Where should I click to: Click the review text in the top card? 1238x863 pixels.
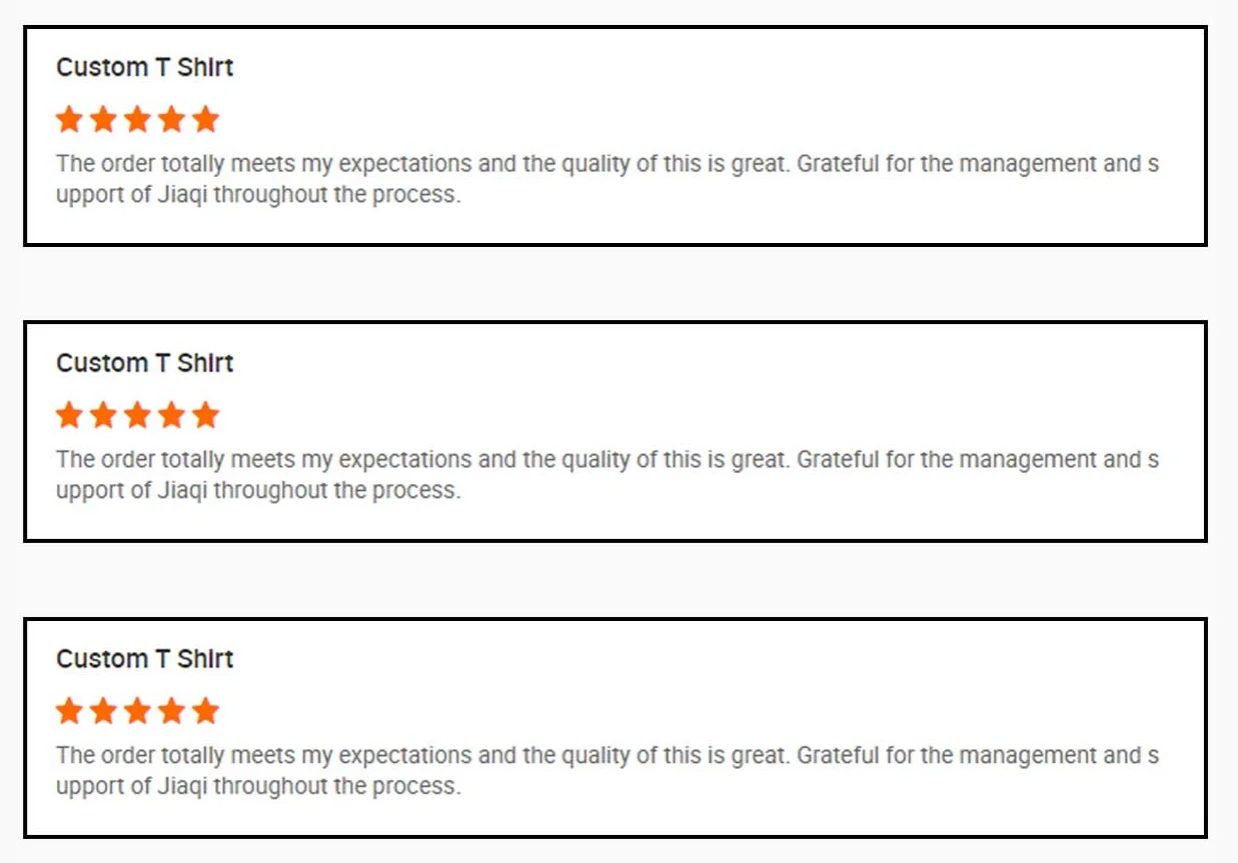[x=607, y=179]
